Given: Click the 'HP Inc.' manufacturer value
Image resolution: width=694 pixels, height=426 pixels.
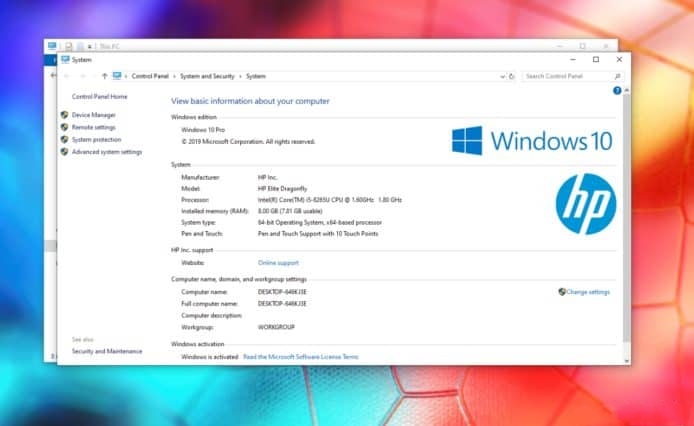Looking at the screenshot, I should click(267, 178).
